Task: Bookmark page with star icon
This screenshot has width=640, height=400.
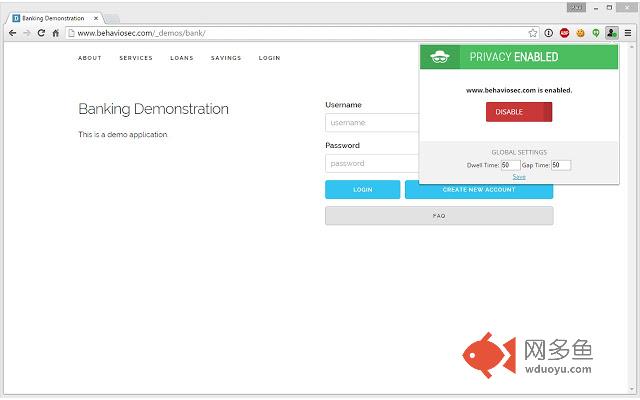Action: pos(533,33)
